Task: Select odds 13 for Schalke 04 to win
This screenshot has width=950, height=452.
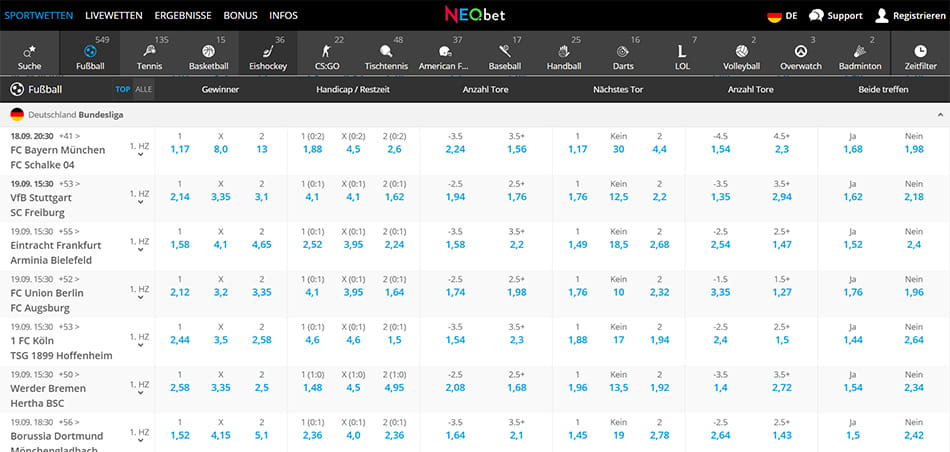Action: tap(262, 149)
